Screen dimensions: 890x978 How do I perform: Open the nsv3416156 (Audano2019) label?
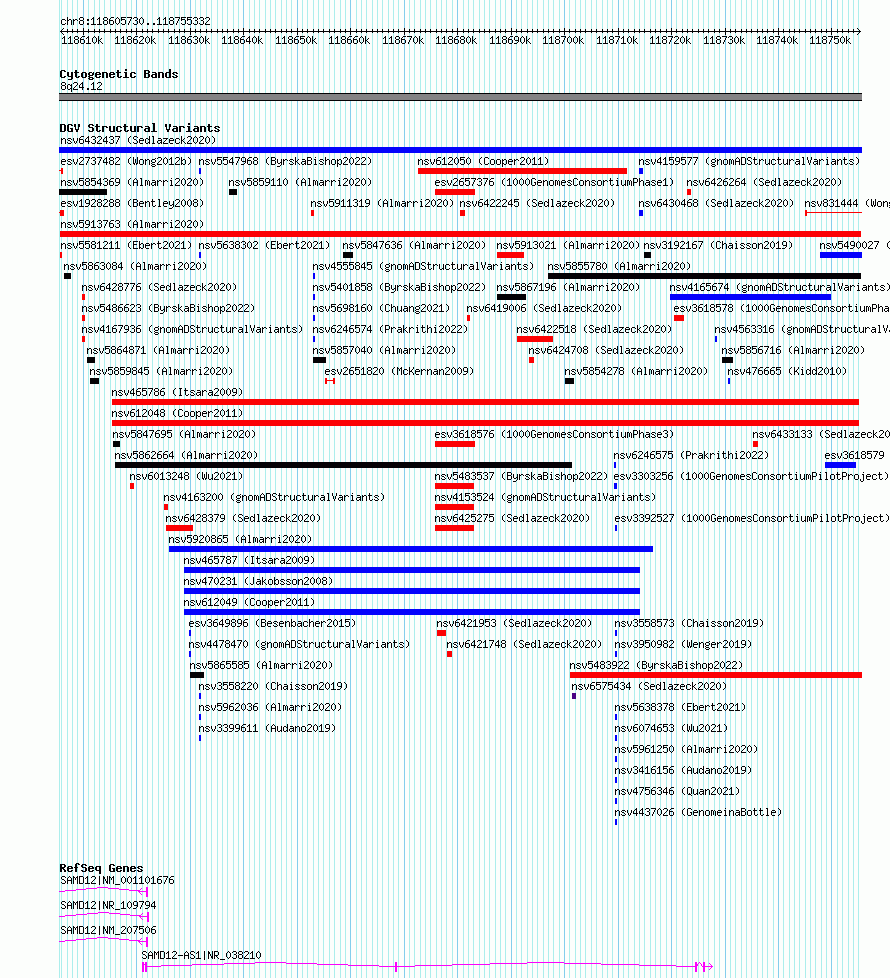pos(683,770)
